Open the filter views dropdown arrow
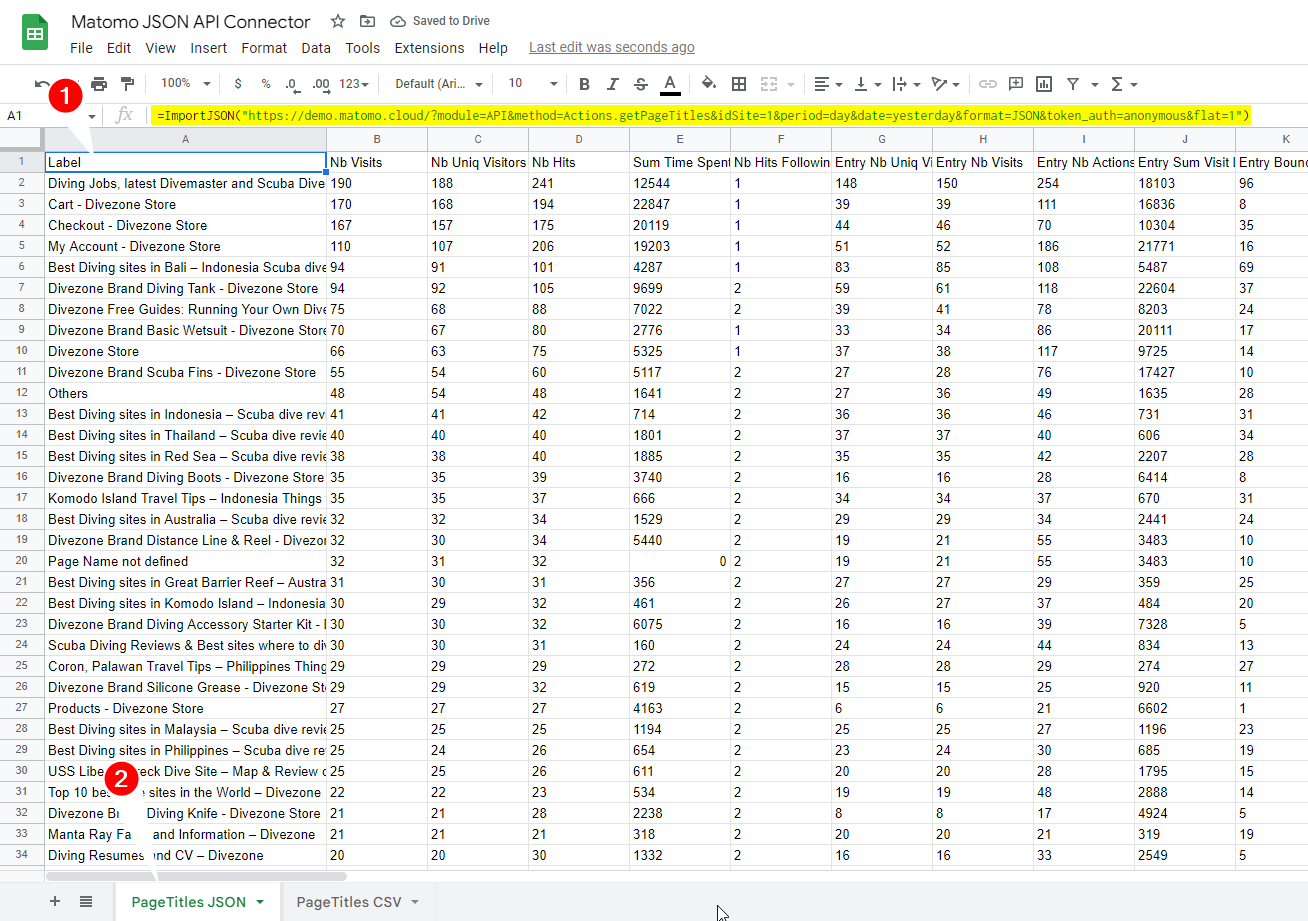This screenshot has width=1308, height=921. pos(1095,84)
